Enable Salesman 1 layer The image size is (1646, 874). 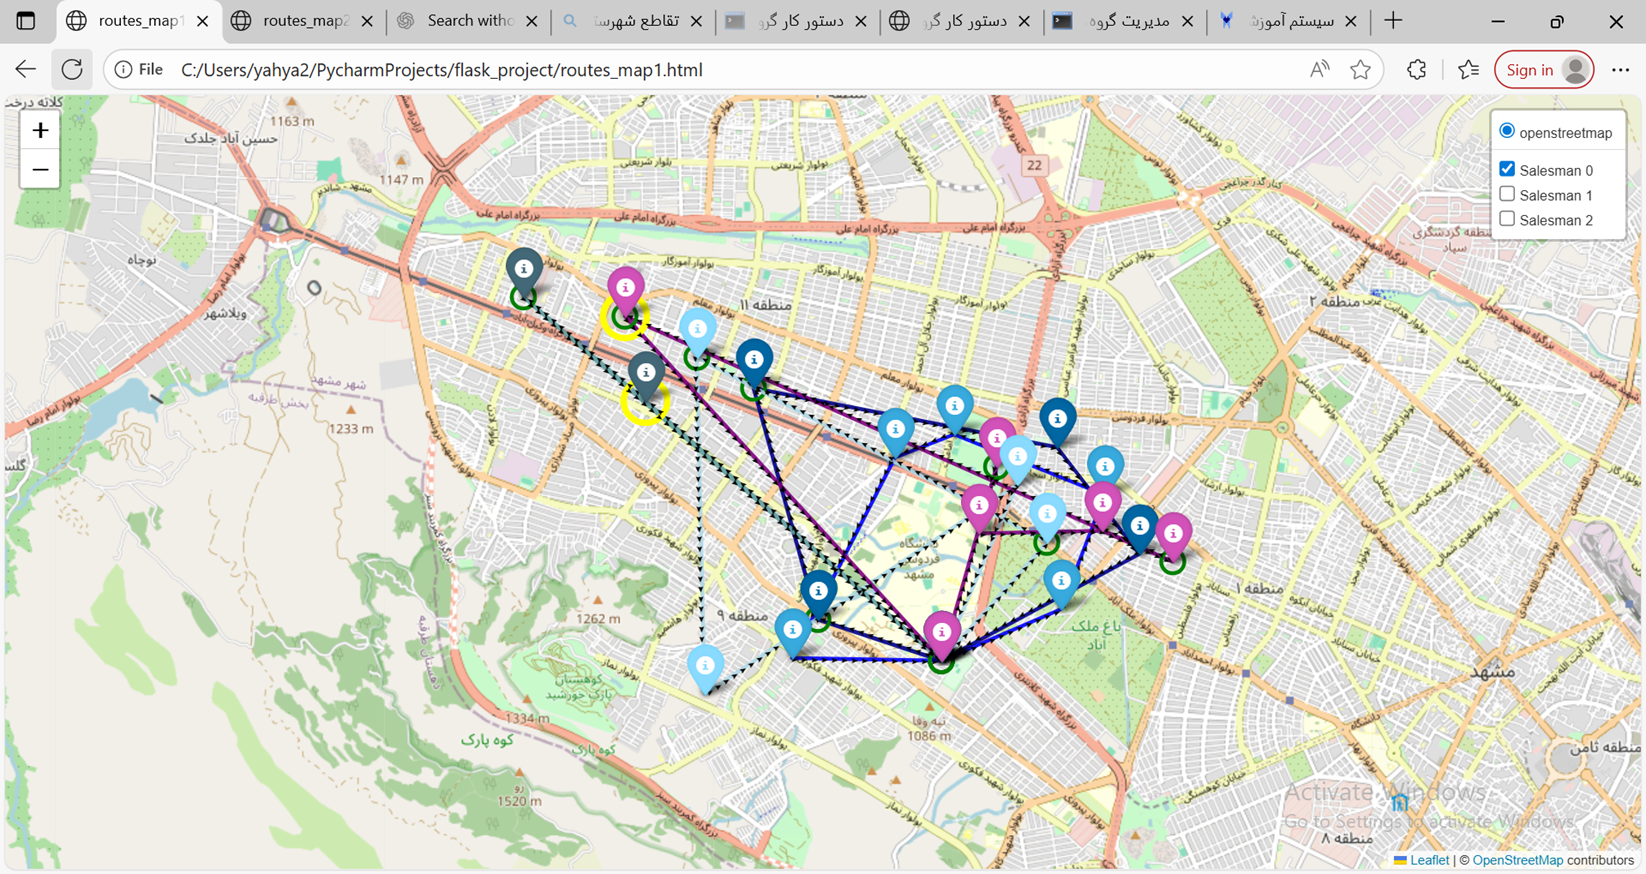1507,194
